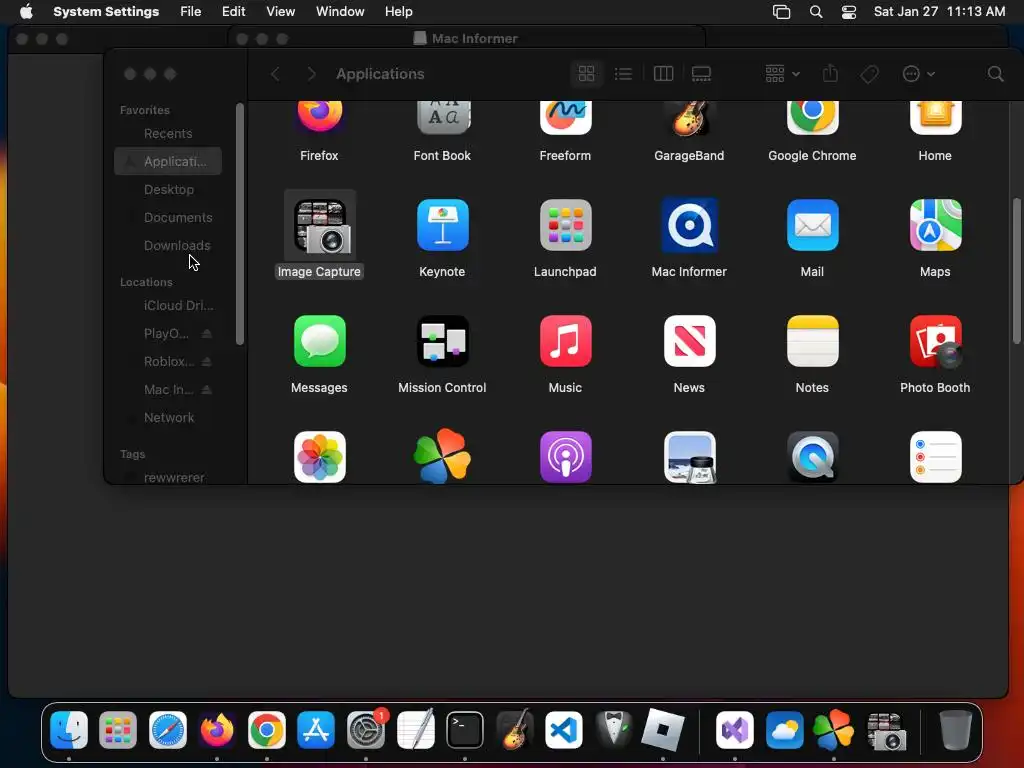
Task: Open Terminal from the Dock
Action: point(465,729)
